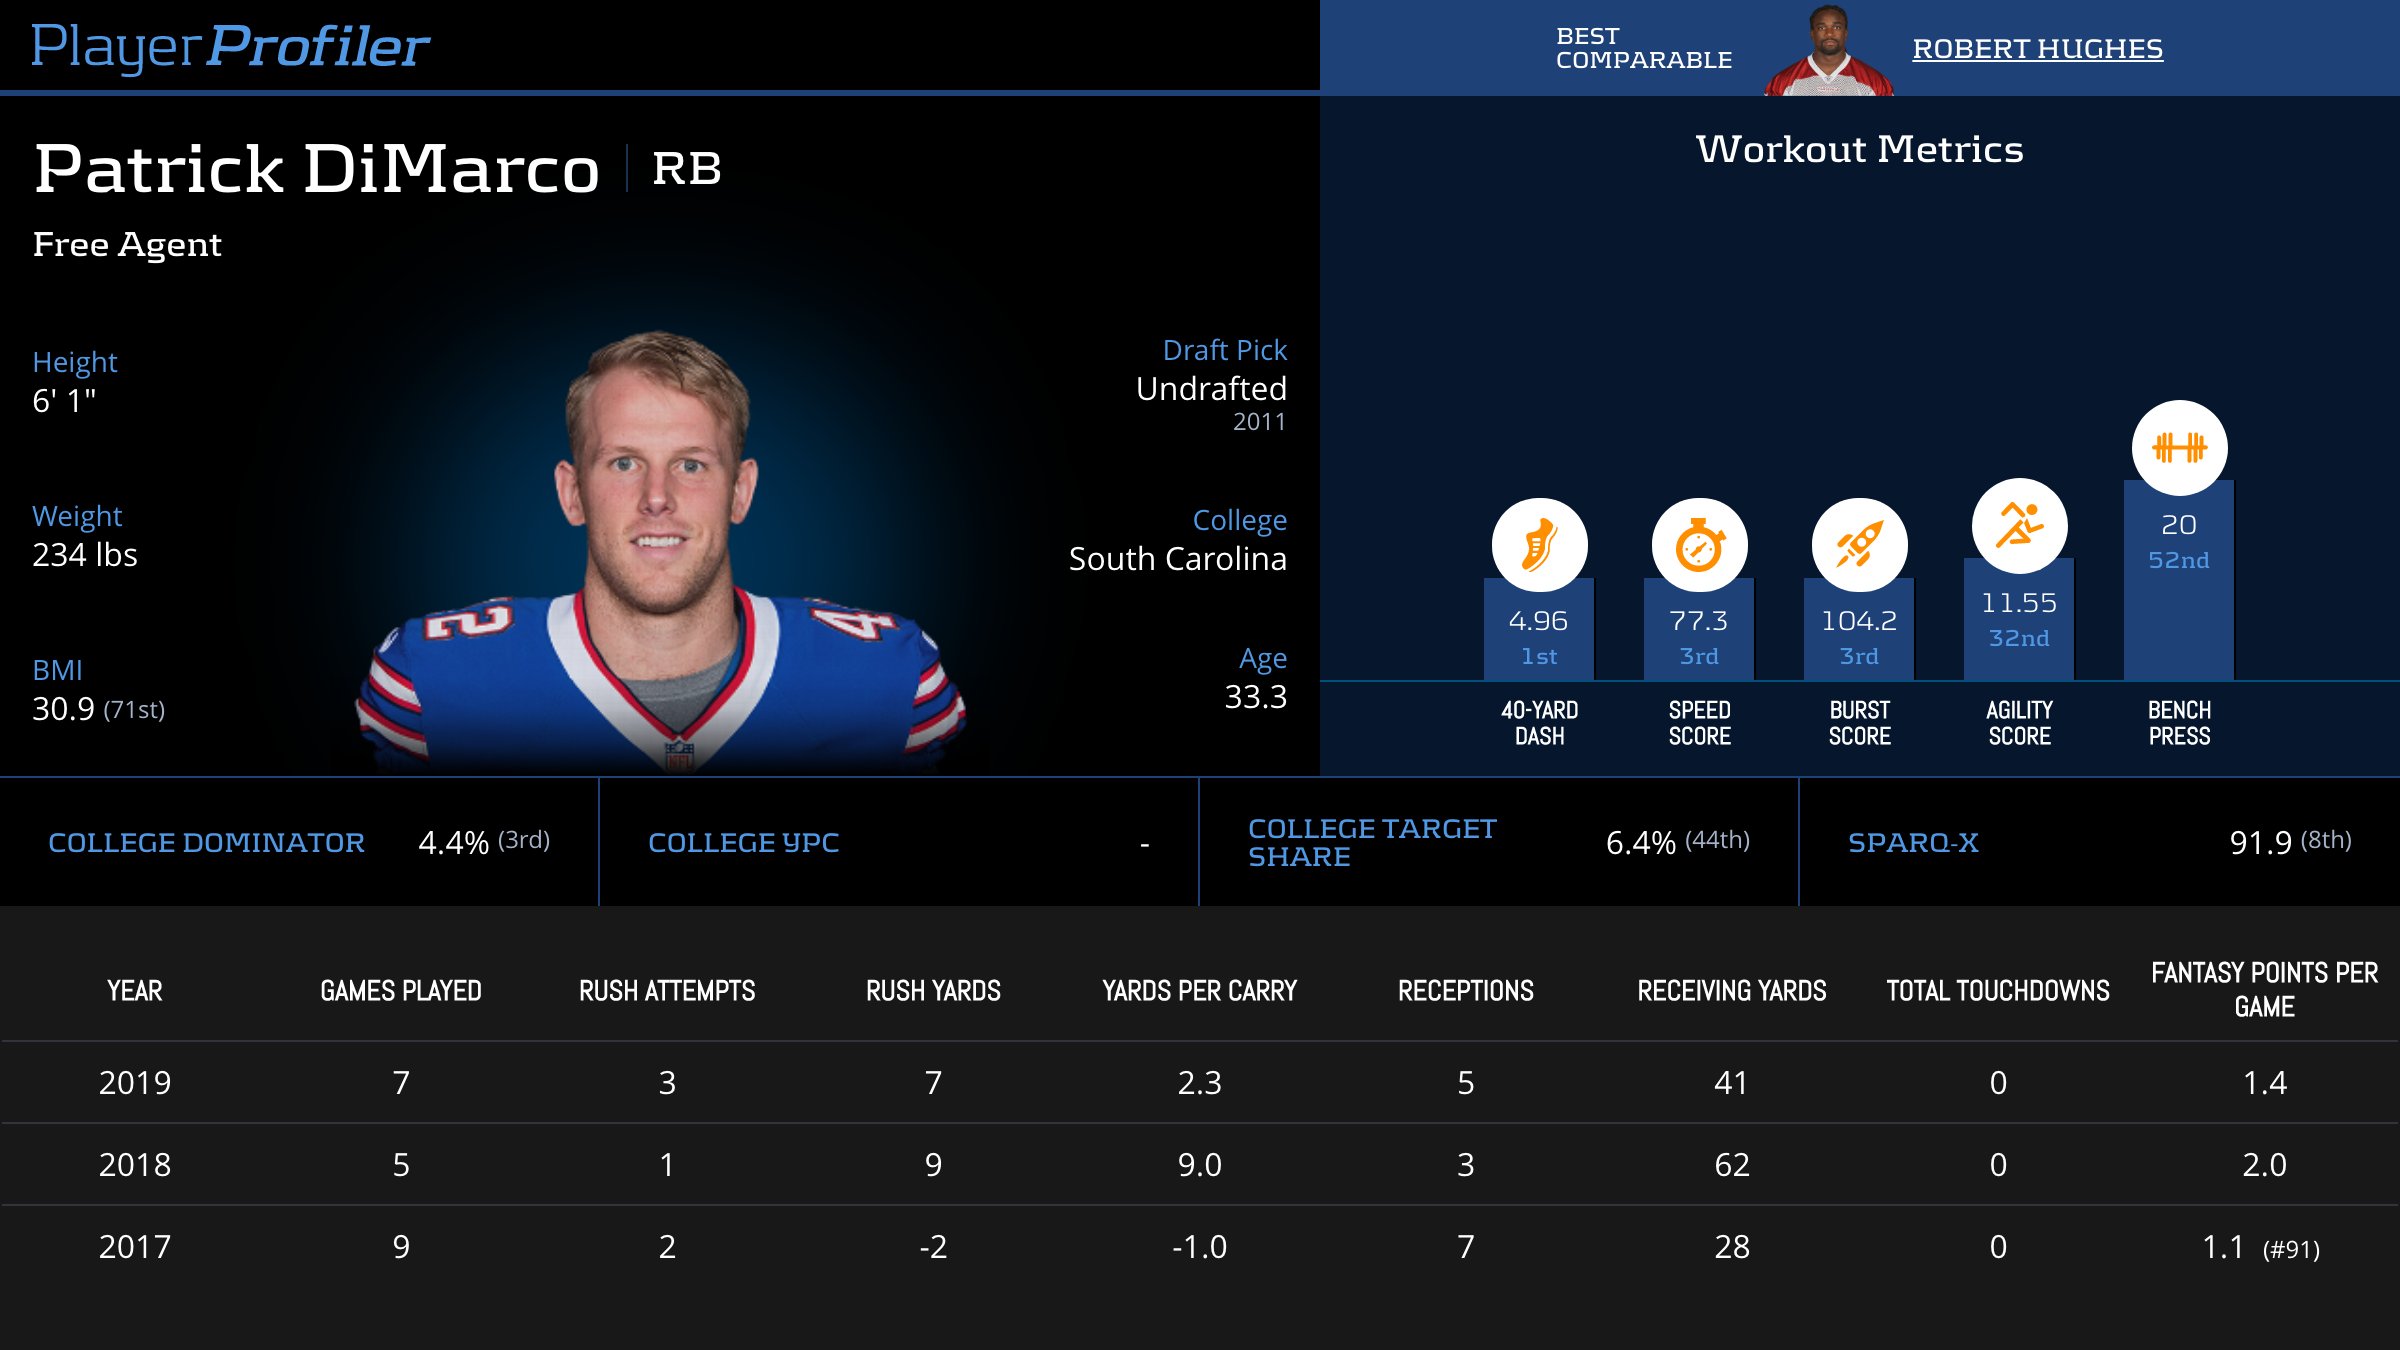2400x1350 pixels.
Task: Click the 40-yard dash shoe icon
Action: tap(1539, 545)
